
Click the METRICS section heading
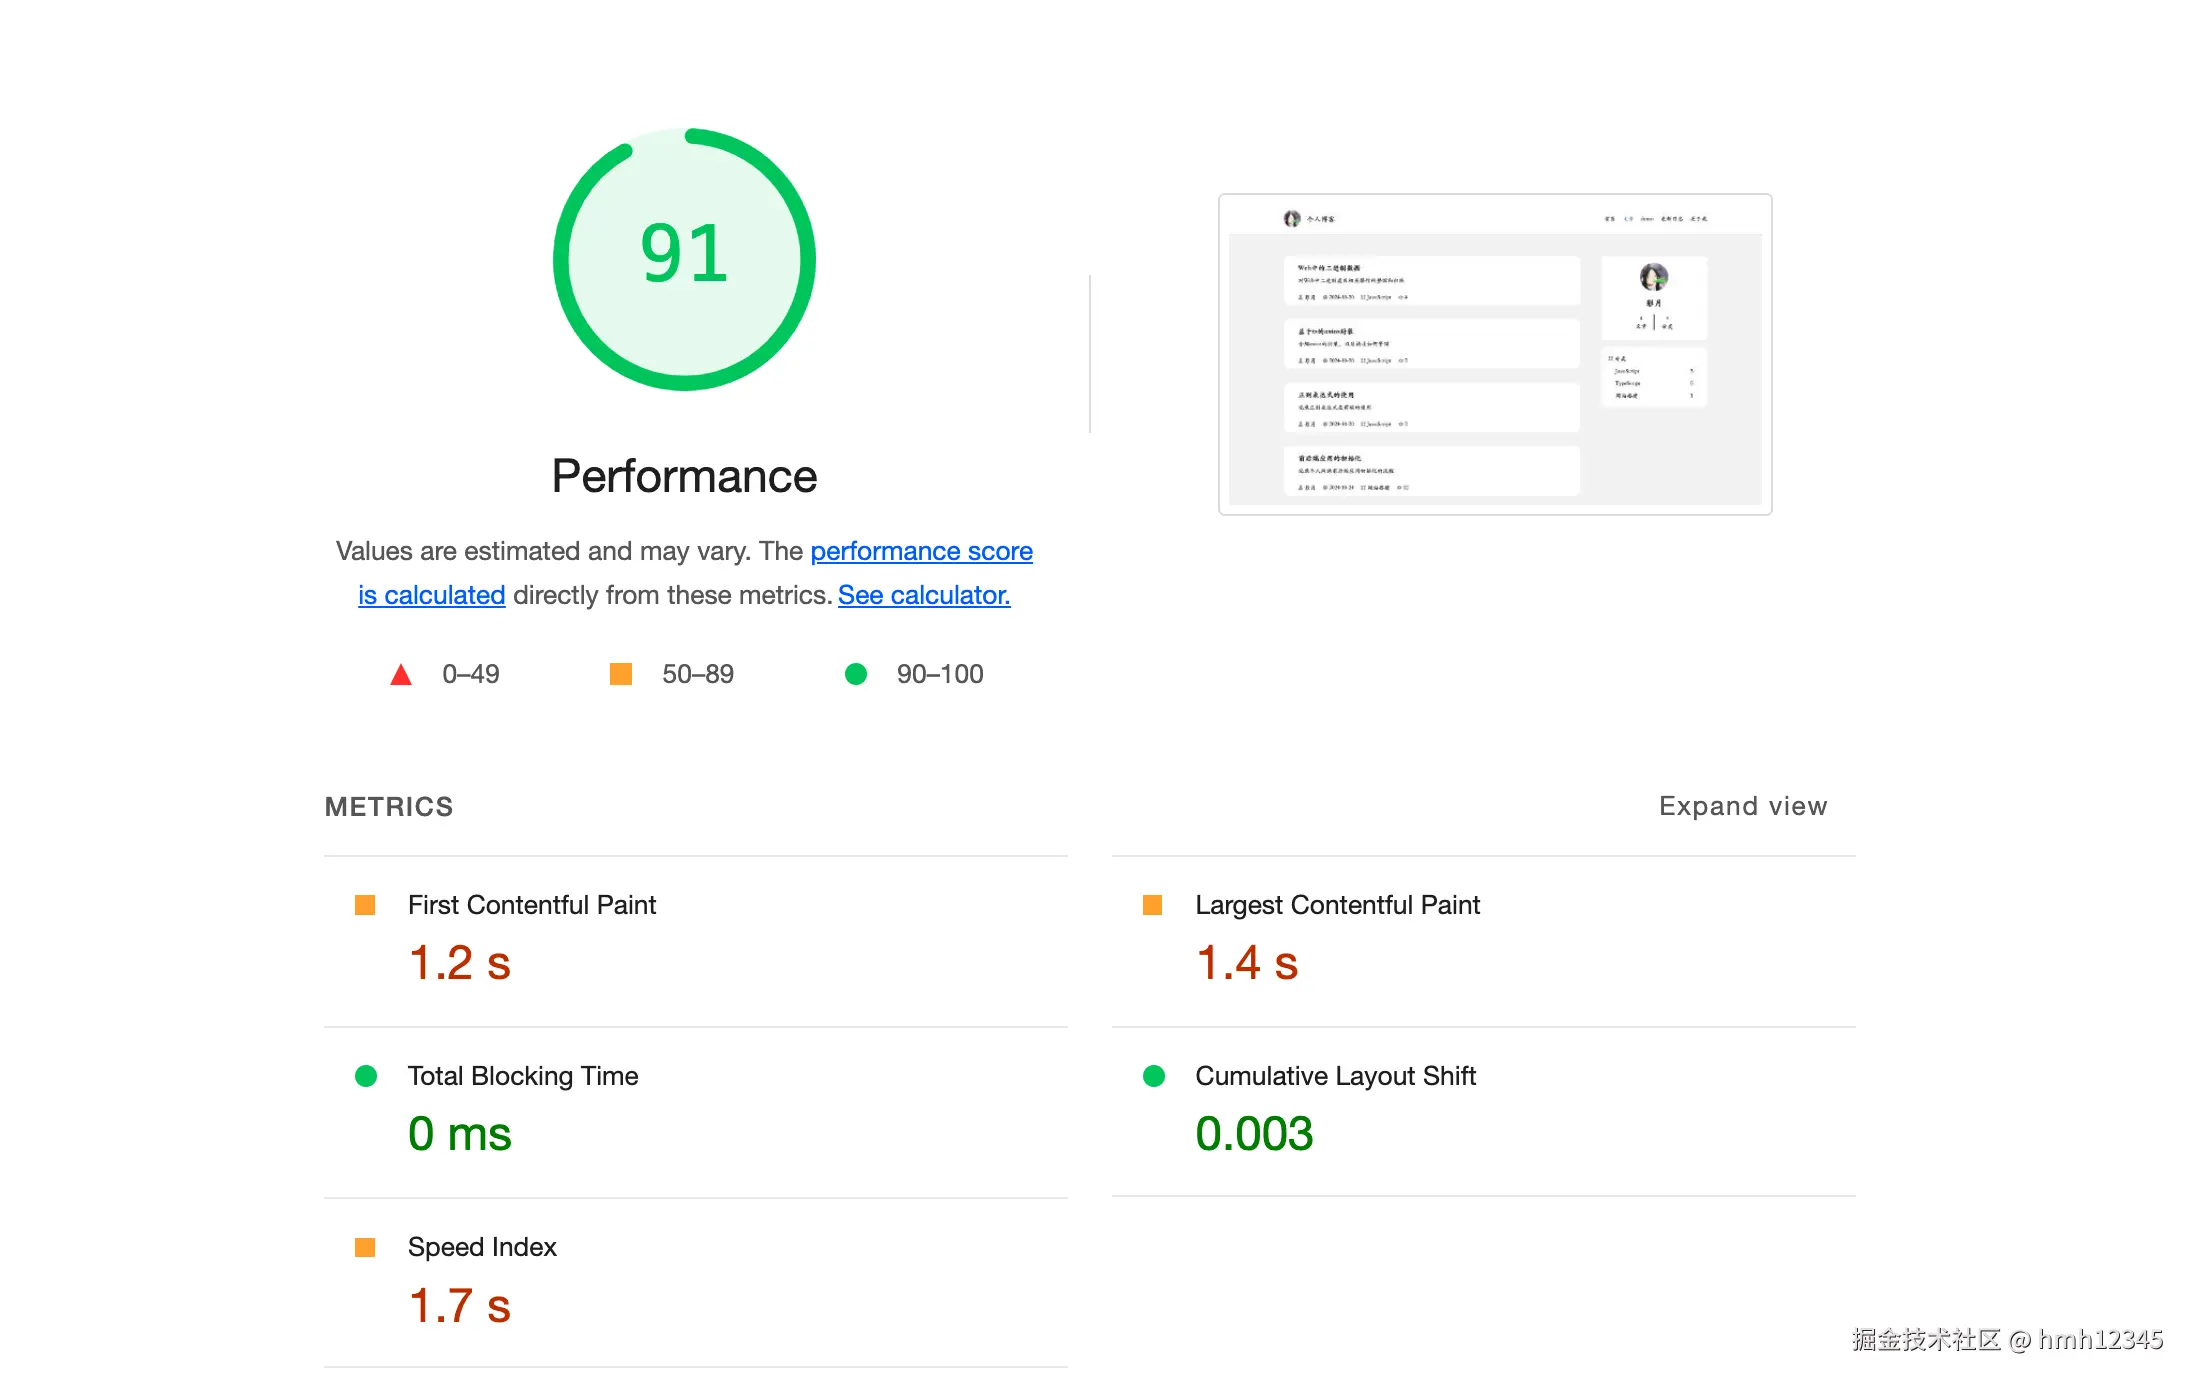click(389, 807)
